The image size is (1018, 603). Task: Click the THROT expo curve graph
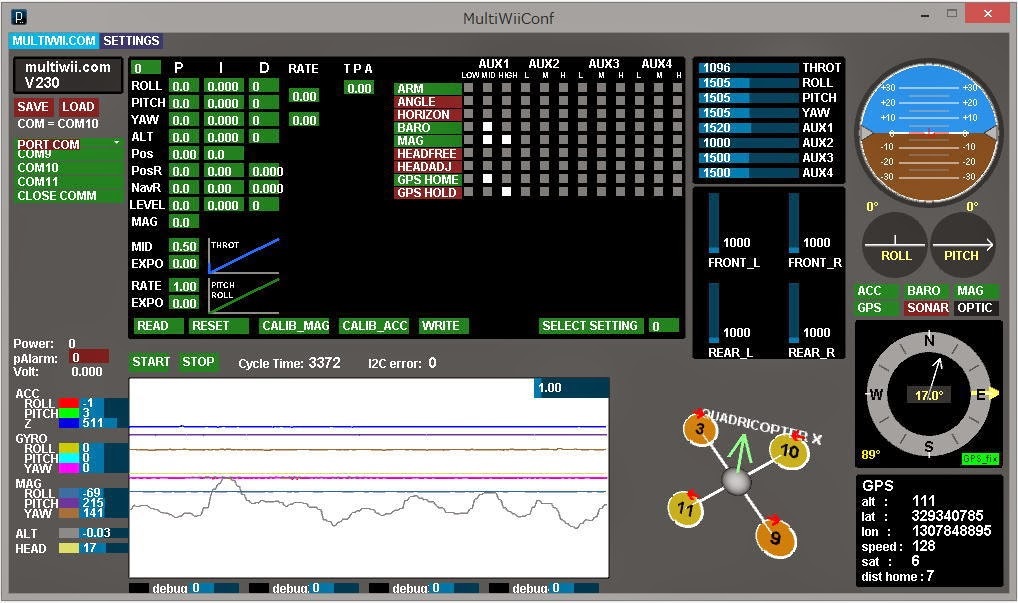coord(243,255)
